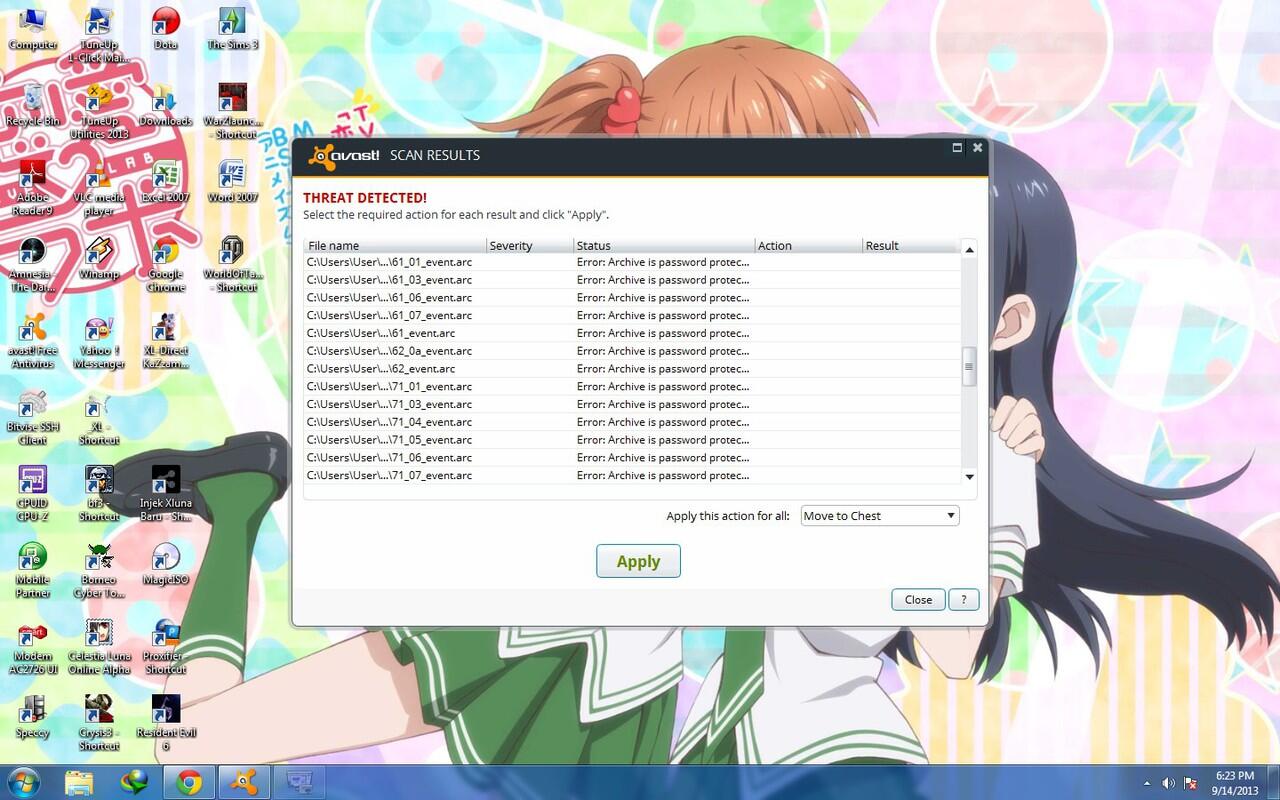Select the row '61_03_event.arc'
The width and height of the screenshot is (1280, 800).
(632, 280)
